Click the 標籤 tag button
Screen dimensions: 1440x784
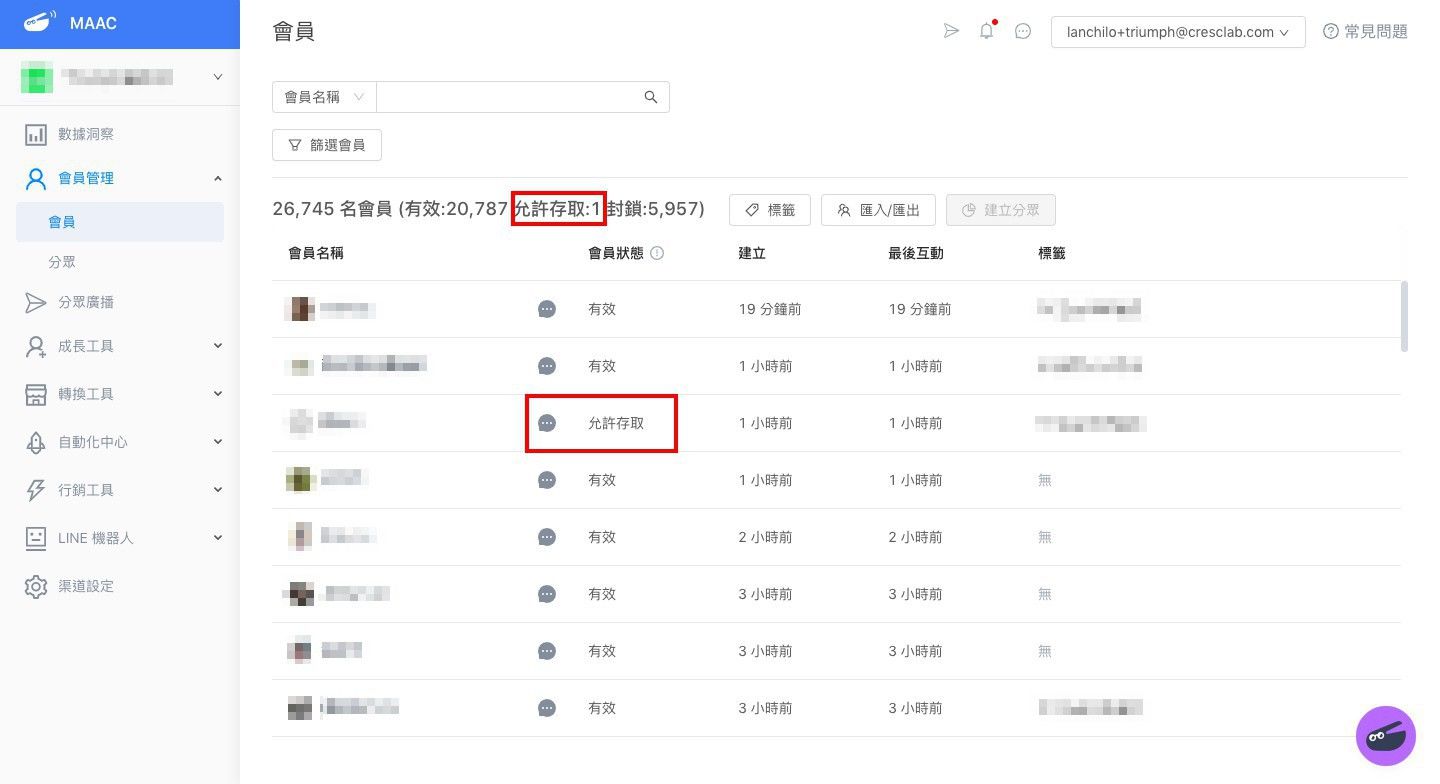(769, 210)
